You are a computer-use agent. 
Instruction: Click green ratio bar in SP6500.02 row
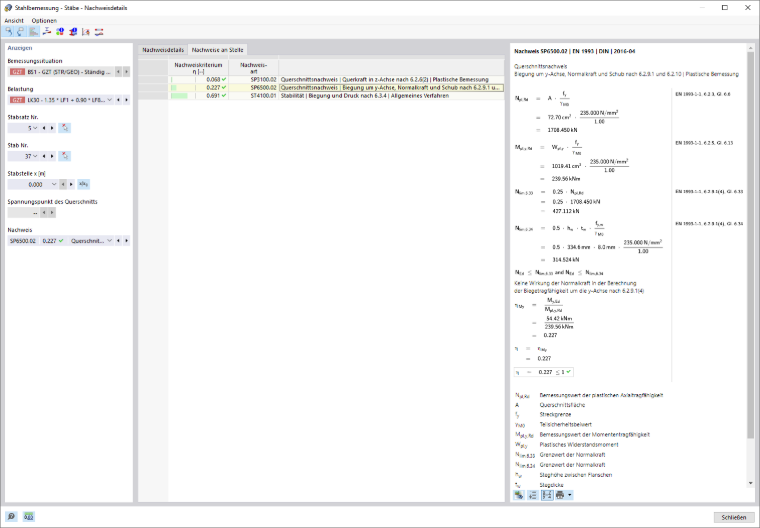click(174, 88)
